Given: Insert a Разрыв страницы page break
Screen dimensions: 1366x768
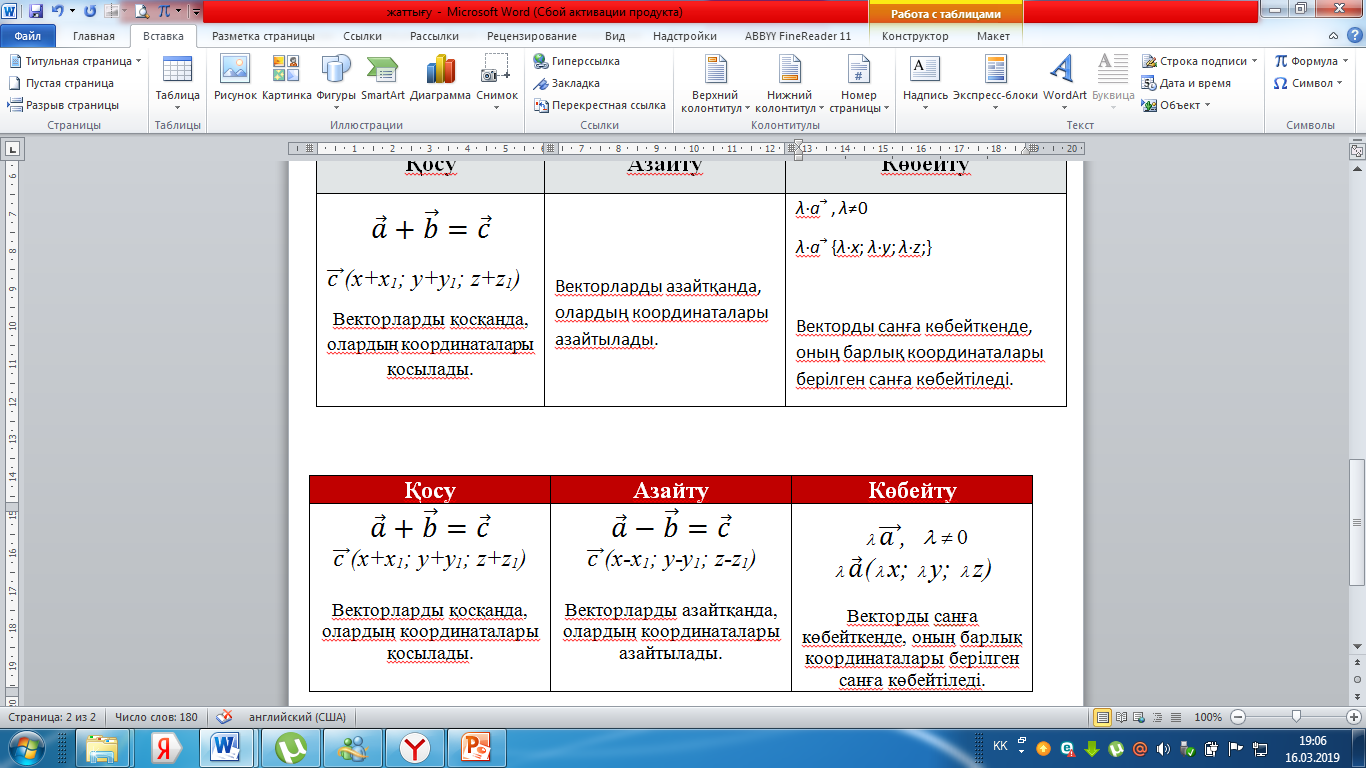Looking at the screenshot, I should coord(64,105).
